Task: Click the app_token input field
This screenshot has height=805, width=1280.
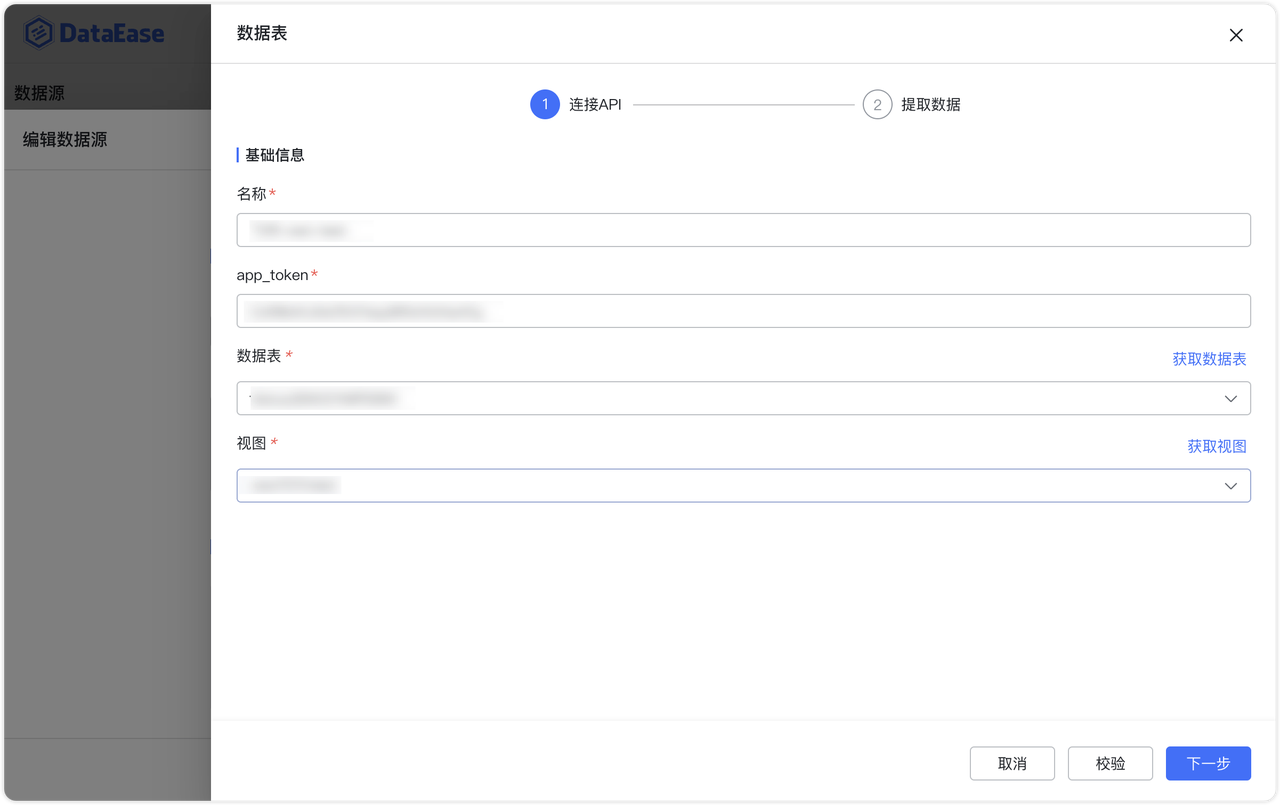Action: (743, 311)
